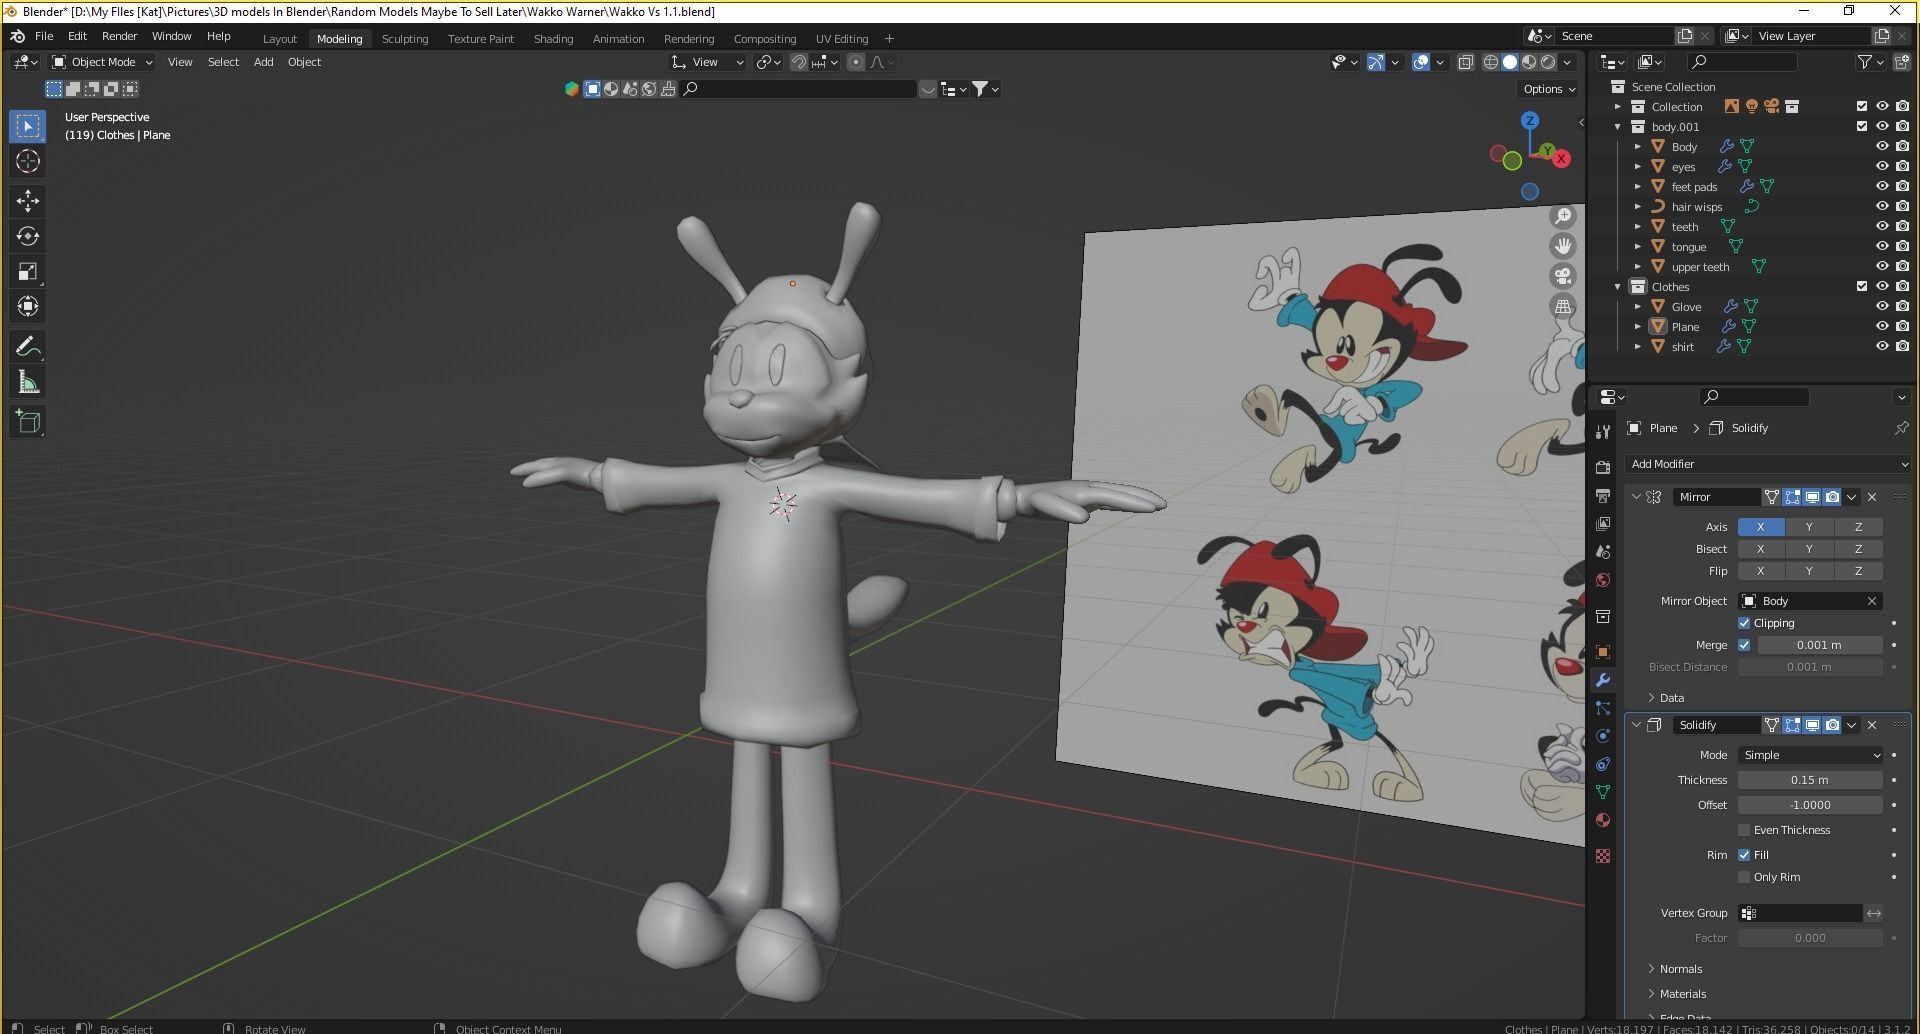Exclude the Clothes collection checkbox

point(1861,286)
